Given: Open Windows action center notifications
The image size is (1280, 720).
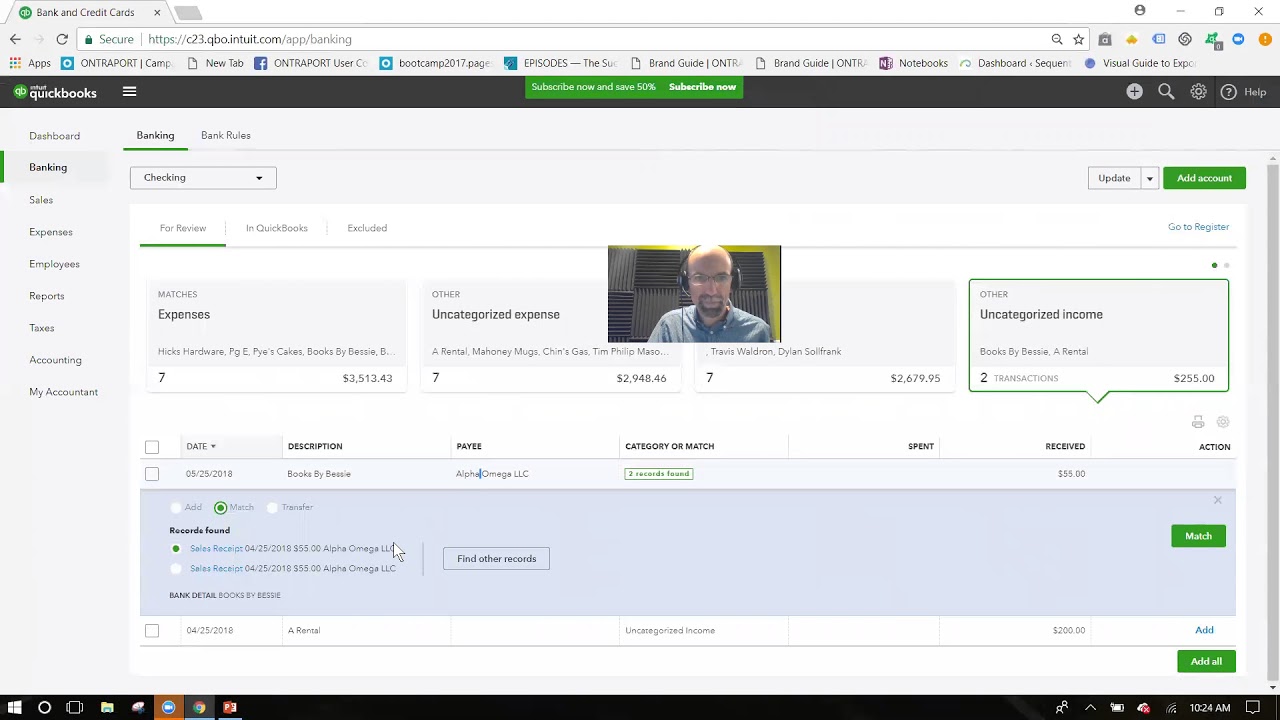Looking at the screenshot, I should [x=1253, y=708].
